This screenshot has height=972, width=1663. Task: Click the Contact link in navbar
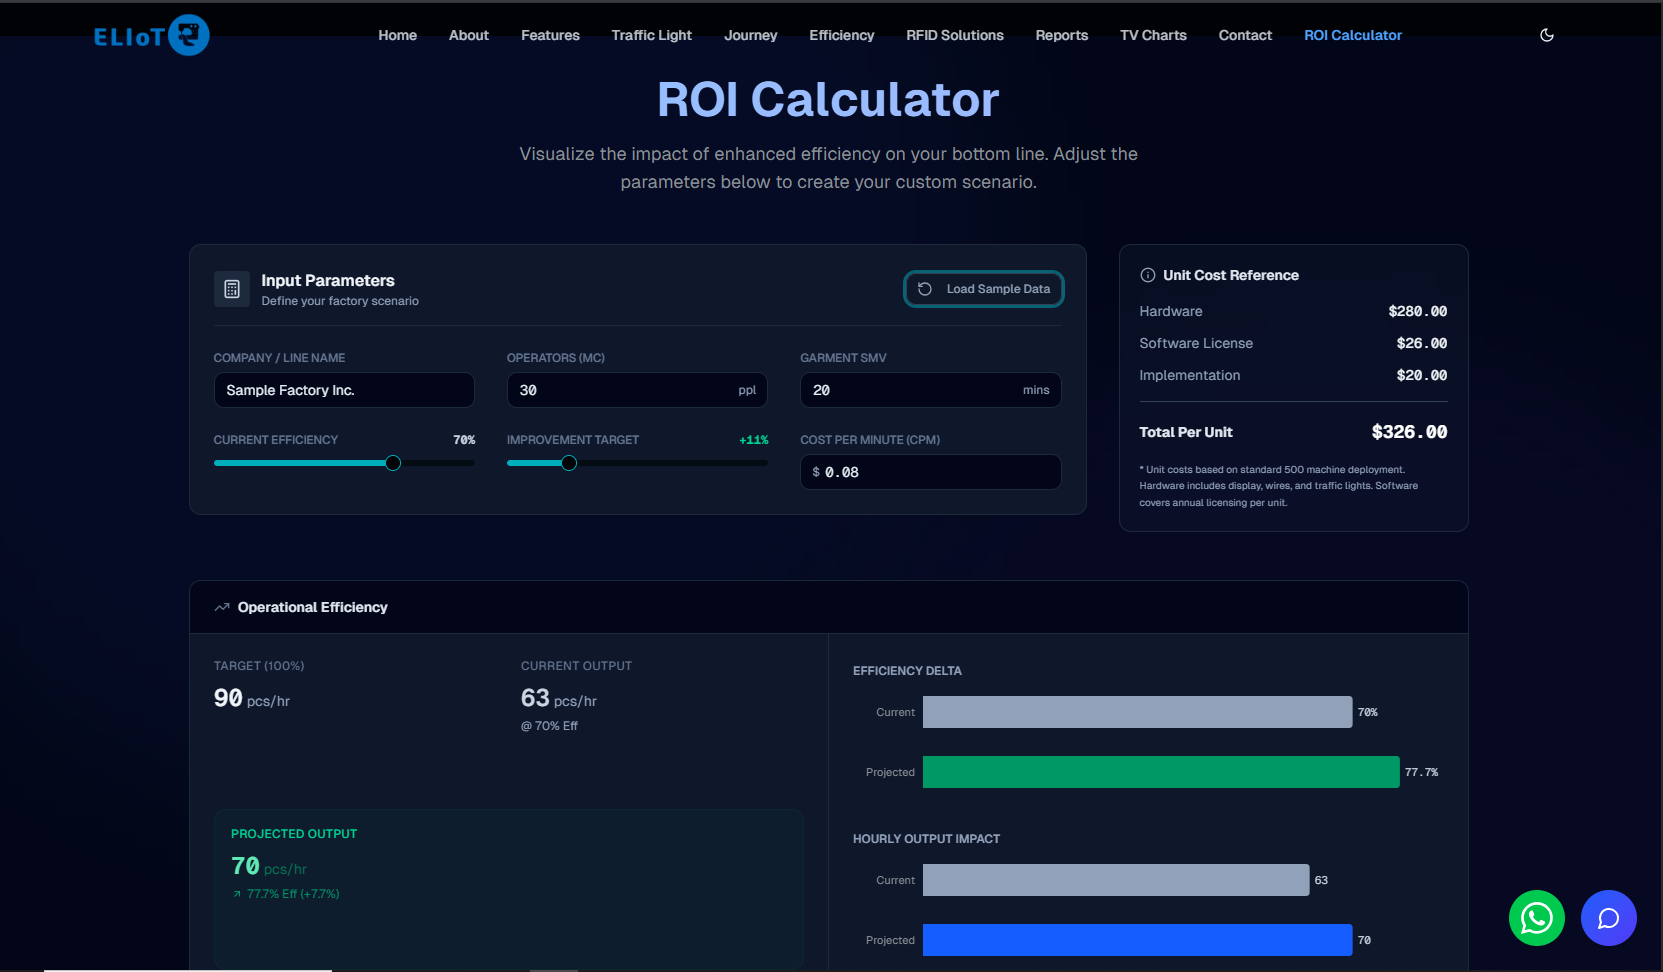[x=1244, y=35]
